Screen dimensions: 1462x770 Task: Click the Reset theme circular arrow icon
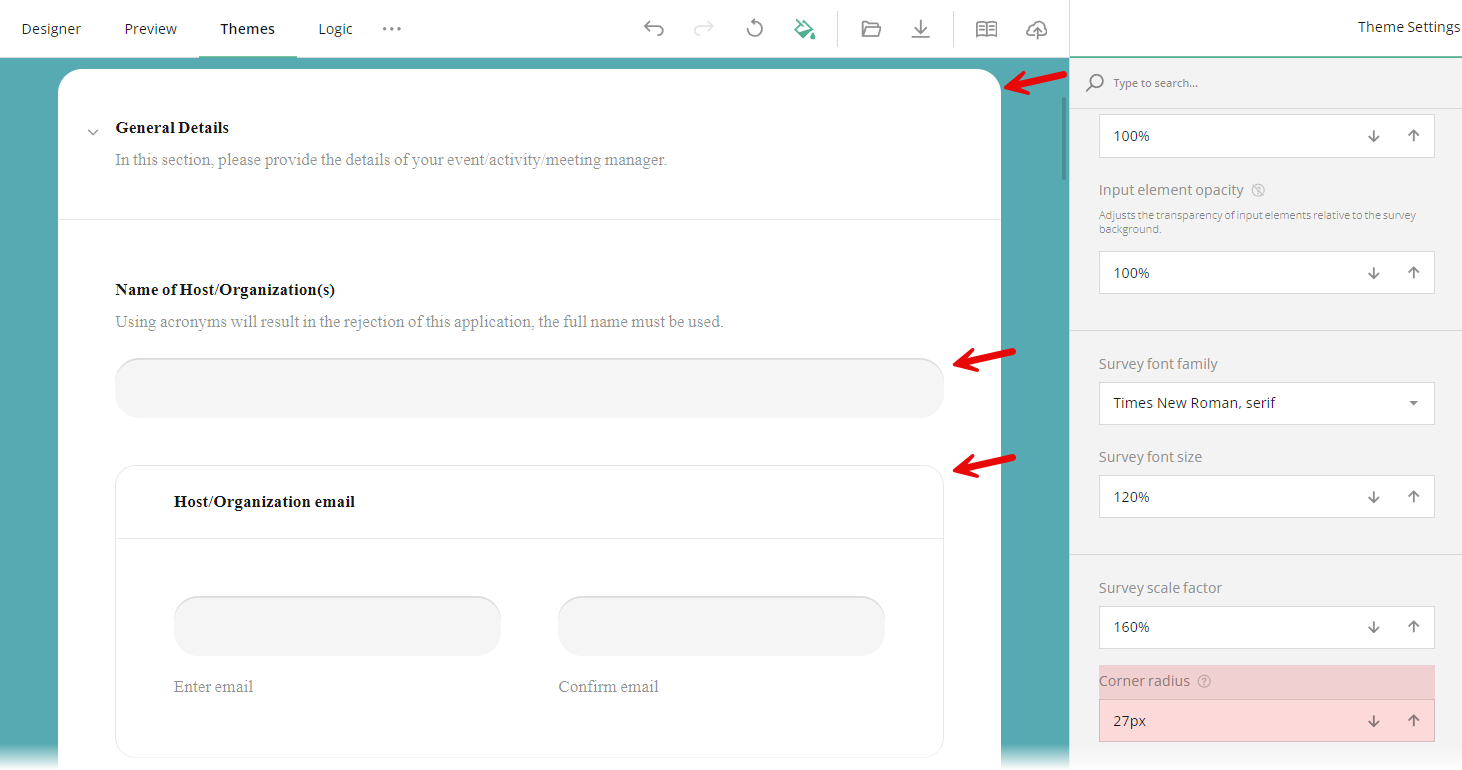pyautogui.click(x=755, y=29)
